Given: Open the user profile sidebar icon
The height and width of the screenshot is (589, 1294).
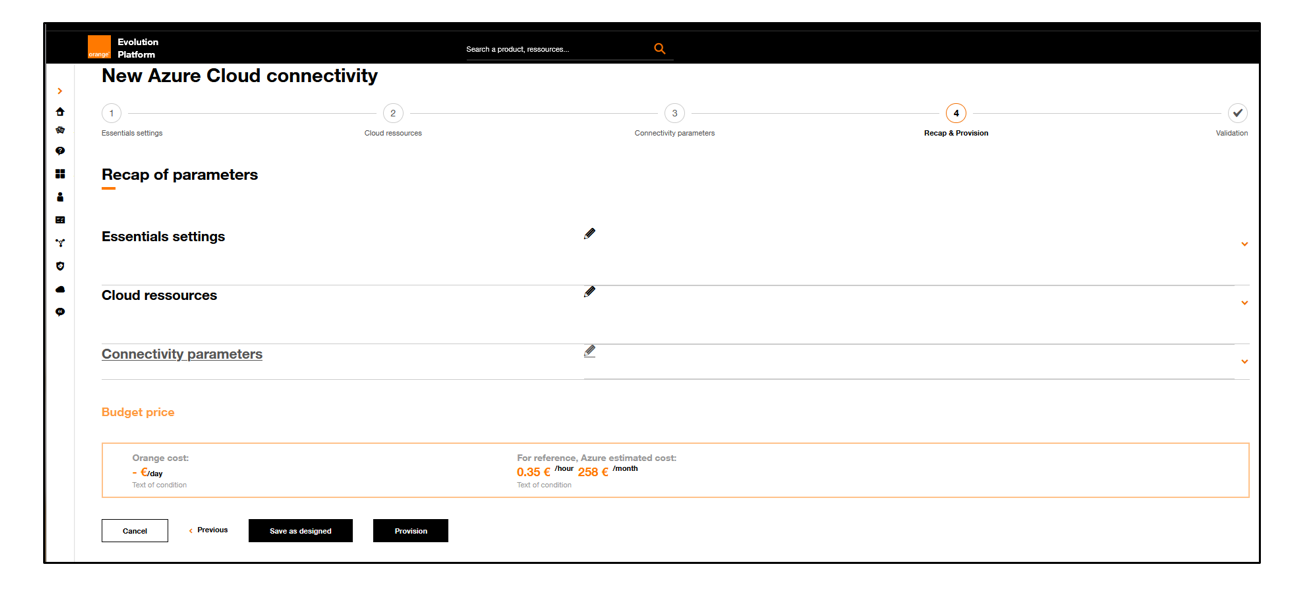Looking at the screenshot, I should 60,197.
